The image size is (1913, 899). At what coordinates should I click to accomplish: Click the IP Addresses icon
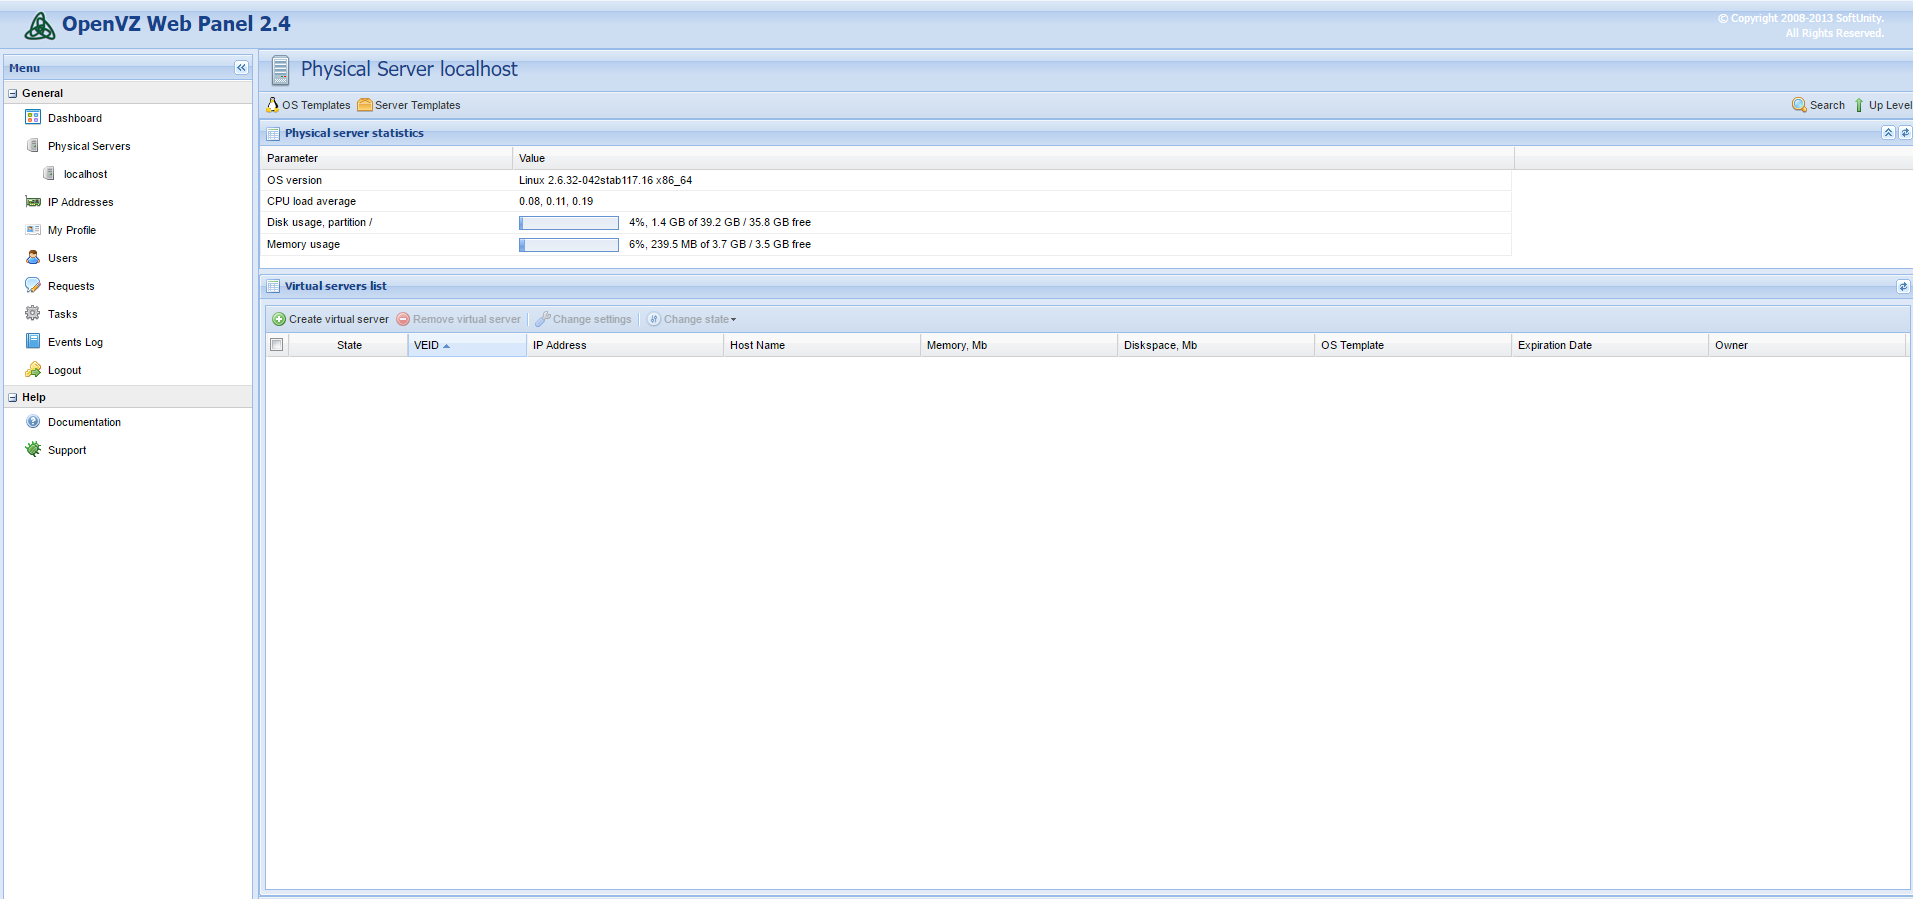[x=33, y=201]
